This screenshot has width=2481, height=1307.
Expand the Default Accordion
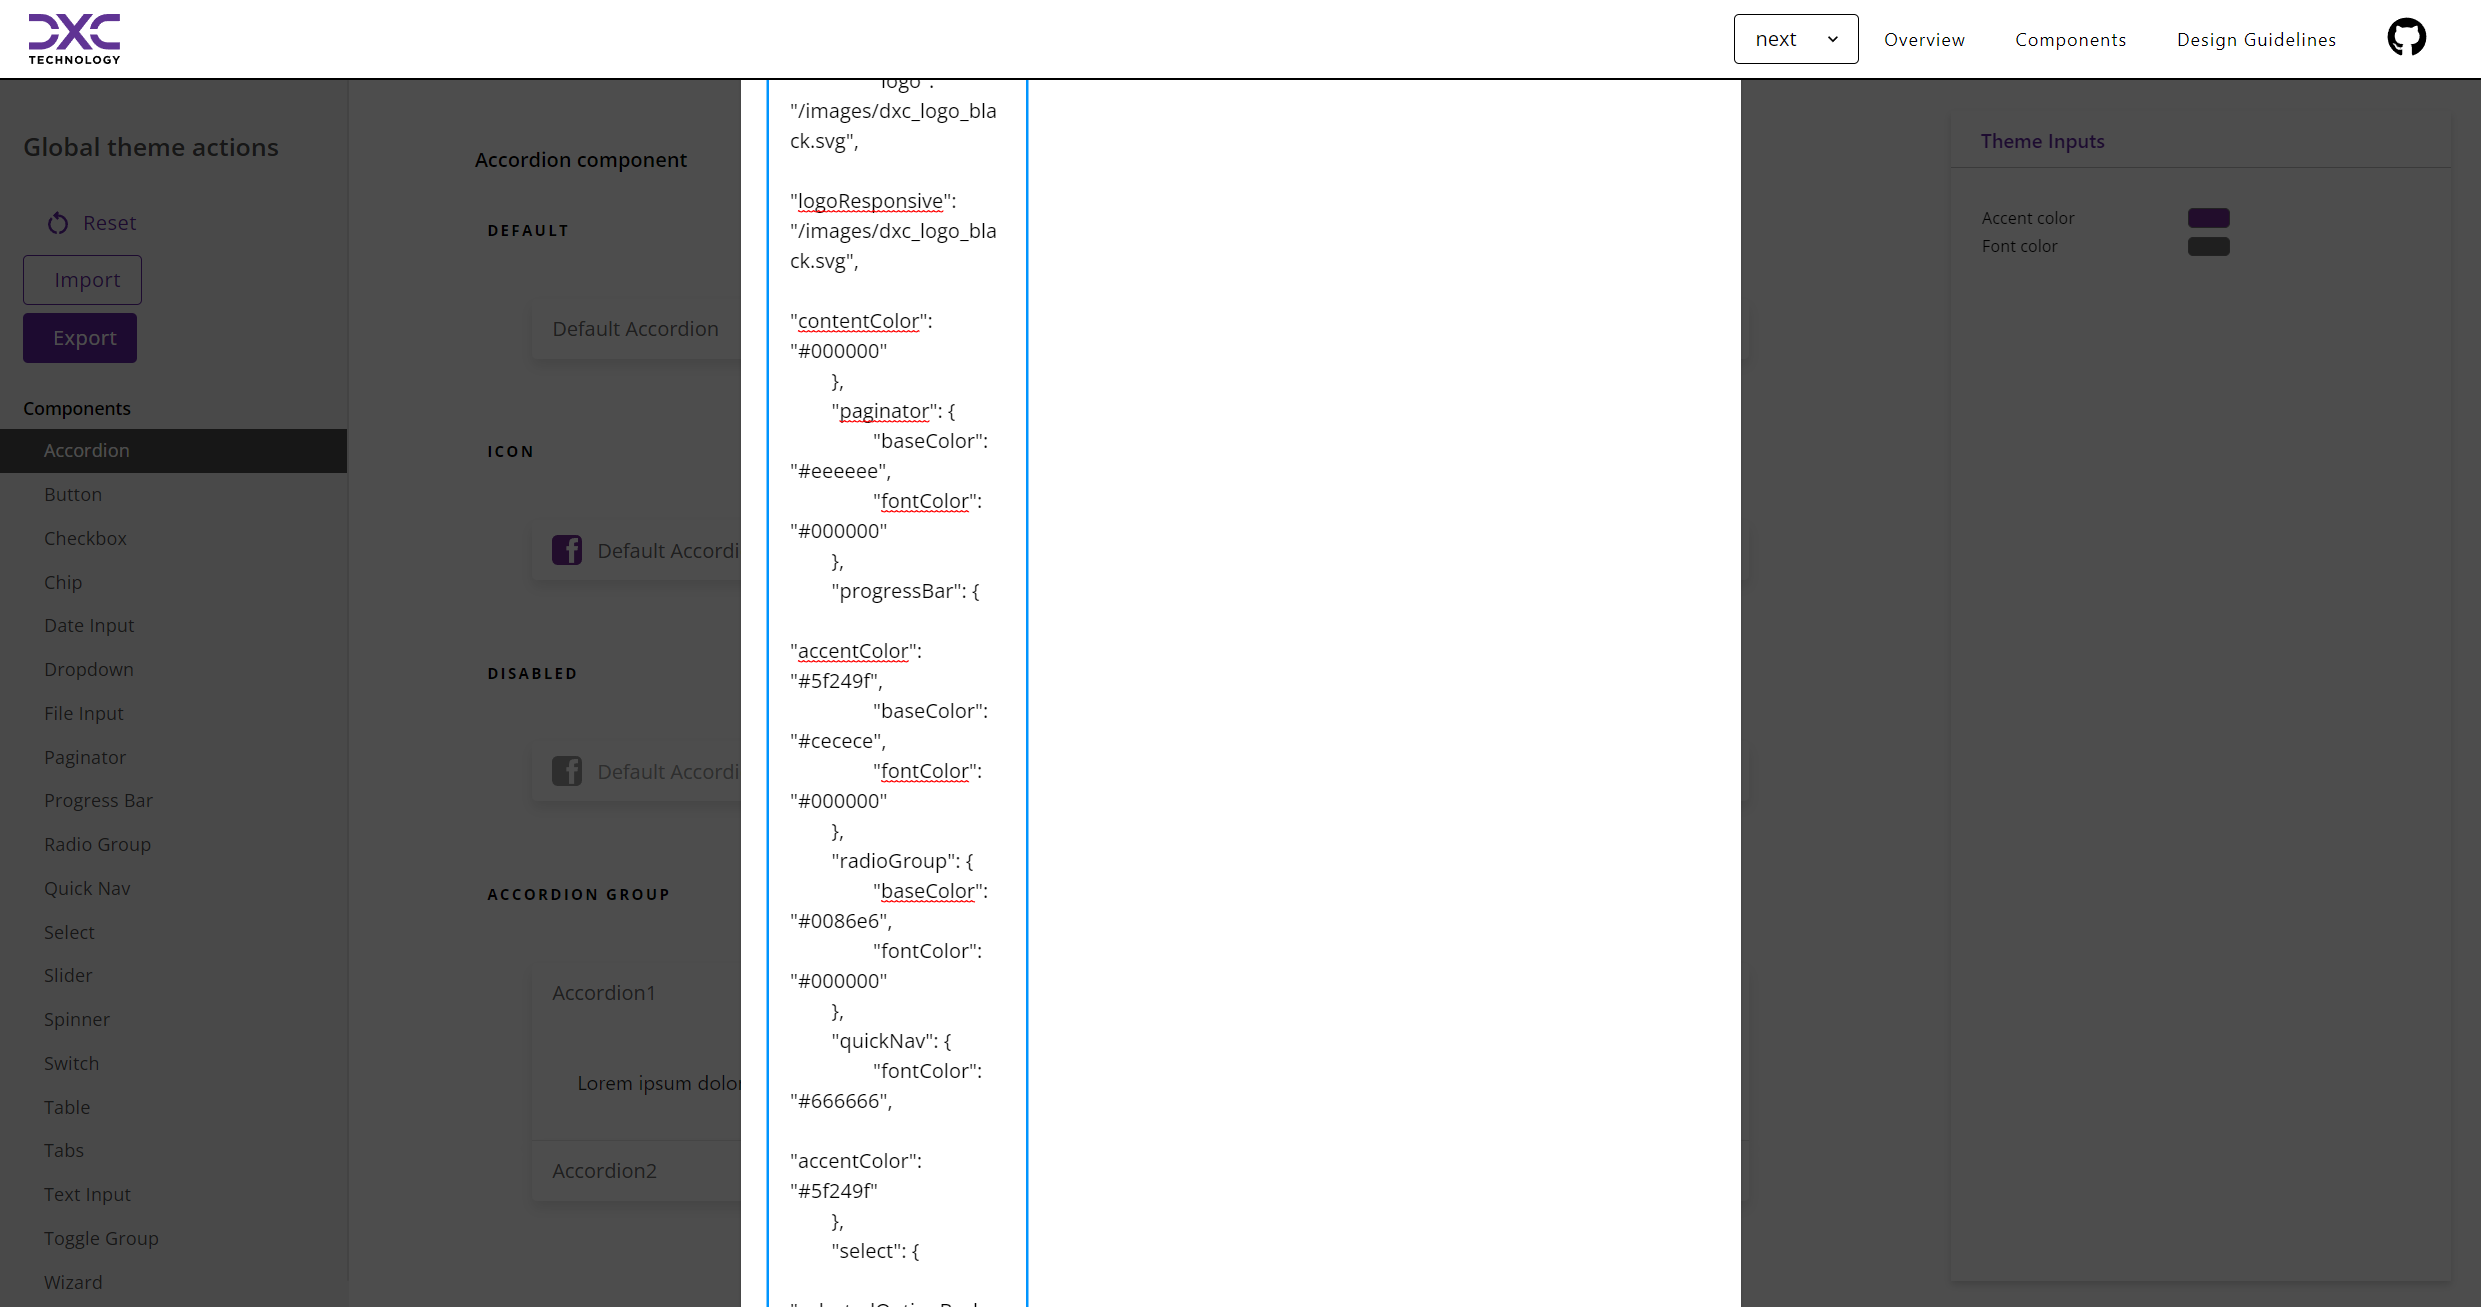pyautogui.click(x=635, y=329)
